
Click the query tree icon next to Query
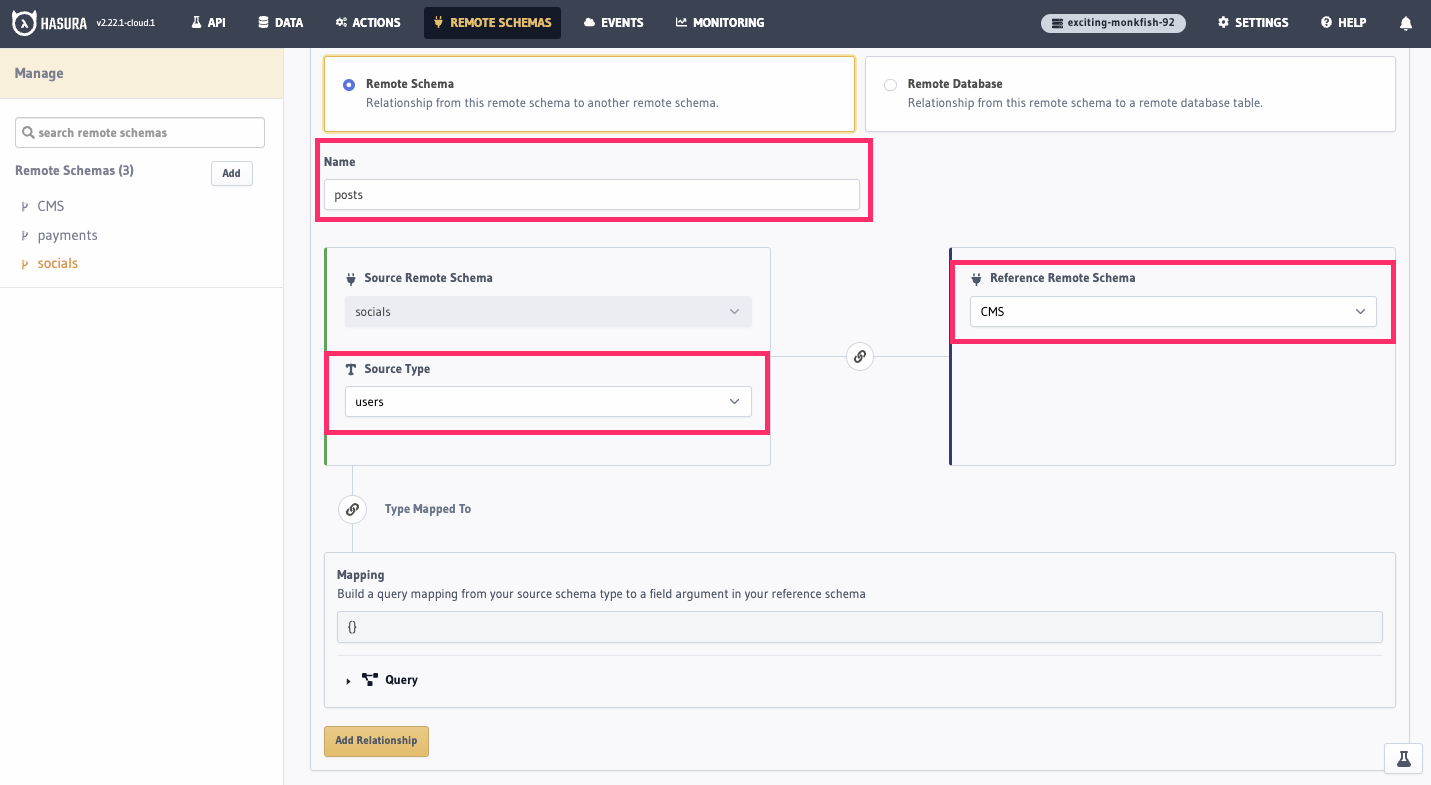(369, 679)
